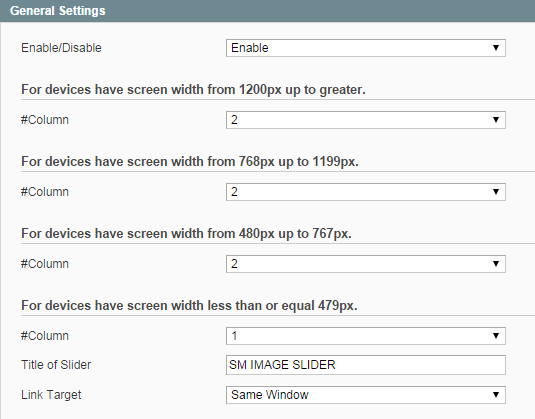Open the Link Target dropdown
The height and width of the screenshot is (419, 535).
pyautogui.click(x=365, y=395)
